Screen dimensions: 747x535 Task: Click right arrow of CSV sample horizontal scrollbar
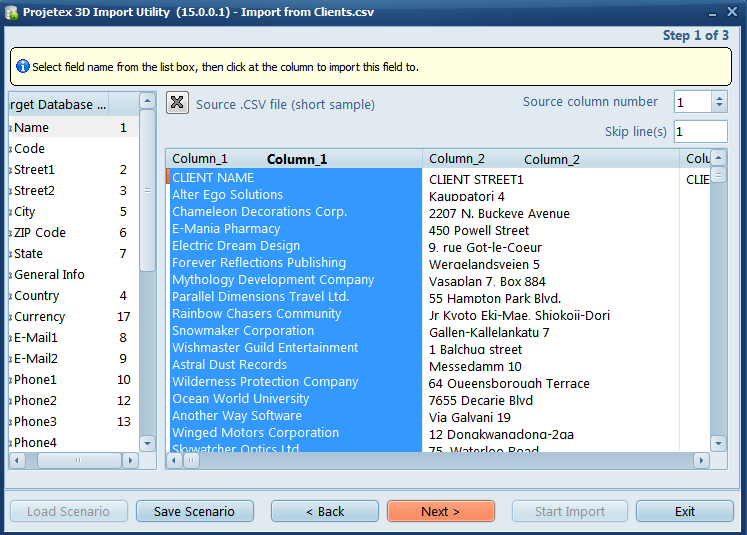point(701,460)
